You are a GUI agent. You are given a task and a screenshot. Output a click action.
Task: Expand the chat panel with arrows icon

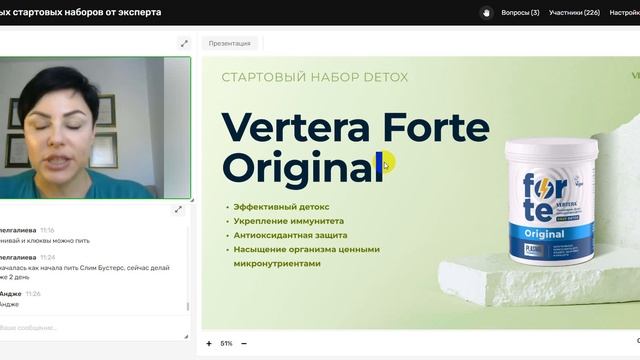(x=178, y=210)
